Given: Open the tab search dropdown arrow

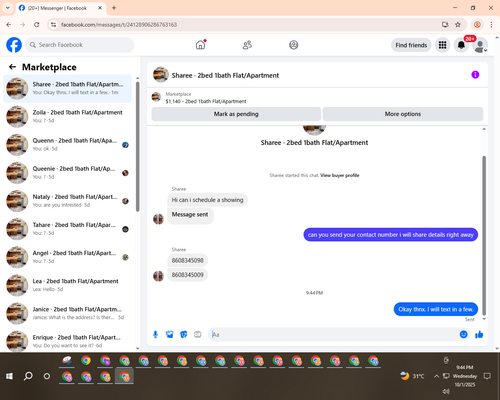Looking at the screenshot, I should pyautogui.click(x=8, y=8).
